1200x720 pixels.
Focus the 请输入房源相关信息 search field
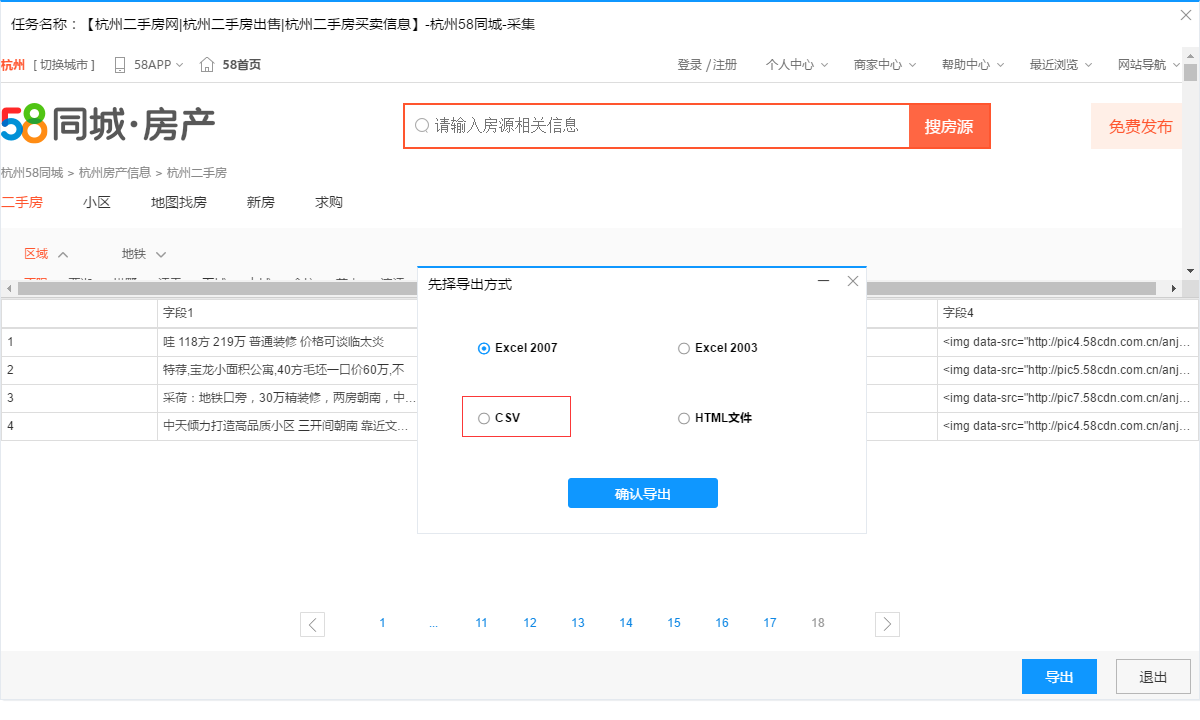pos(657,126)
